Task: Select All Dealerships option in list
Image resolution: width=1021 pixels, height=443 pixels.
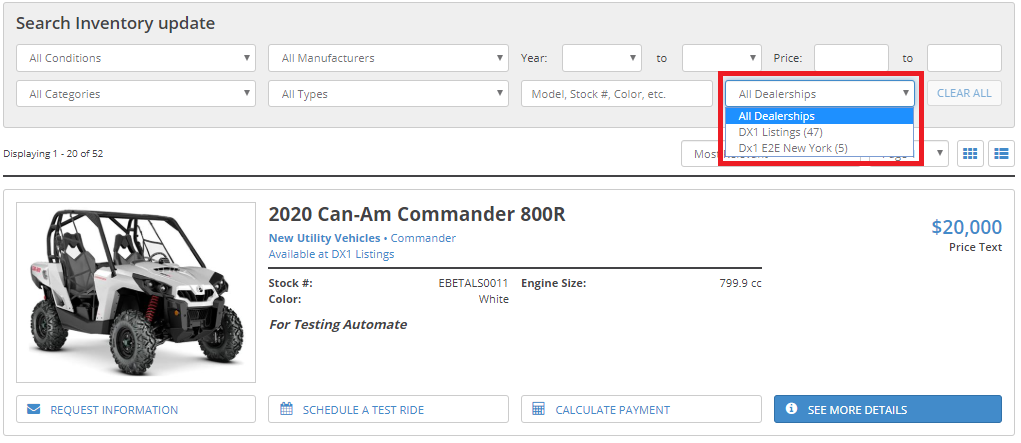Action: (x=820, y=117)
